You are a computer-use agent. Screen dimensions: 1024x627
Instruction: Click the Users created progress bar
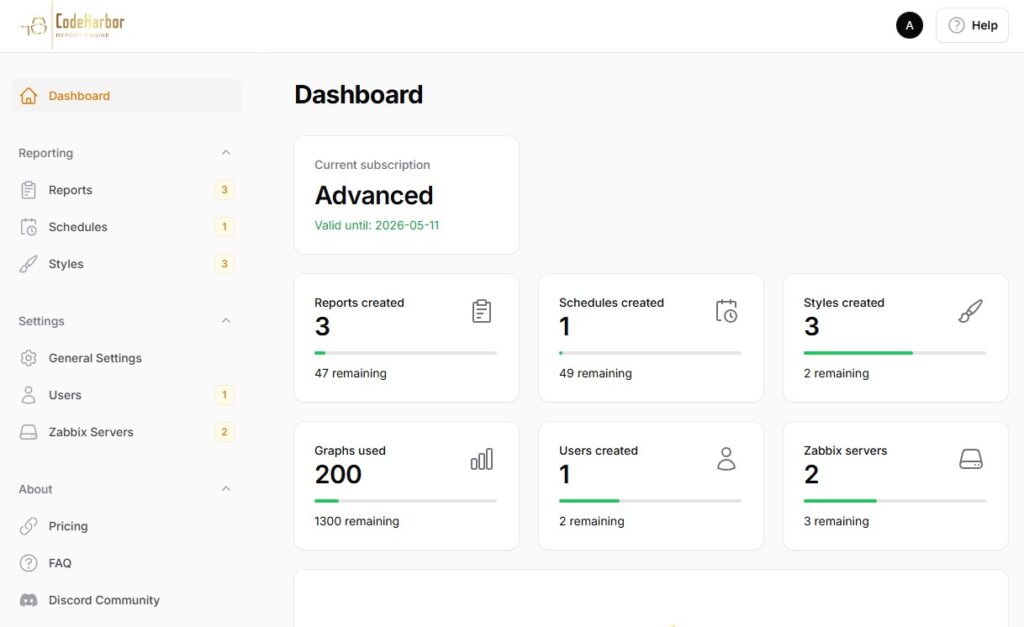point(650,501)
